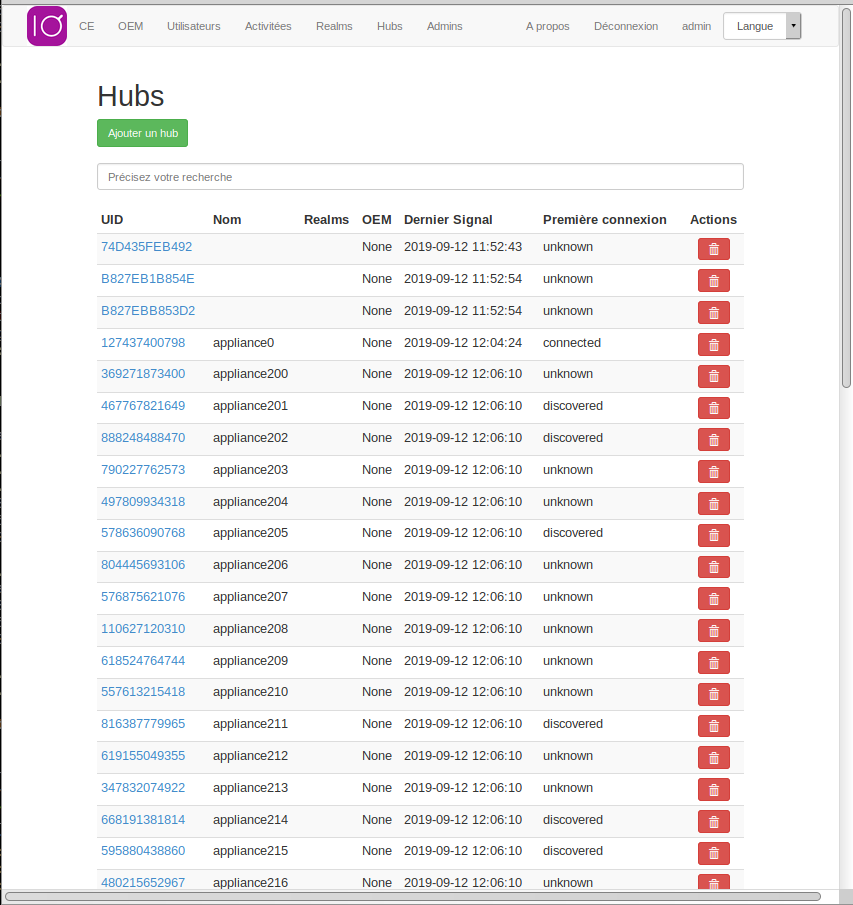The image size is (853, 905).
Task: Click the Déconnexion link
Action: click(x=626, y=26)
